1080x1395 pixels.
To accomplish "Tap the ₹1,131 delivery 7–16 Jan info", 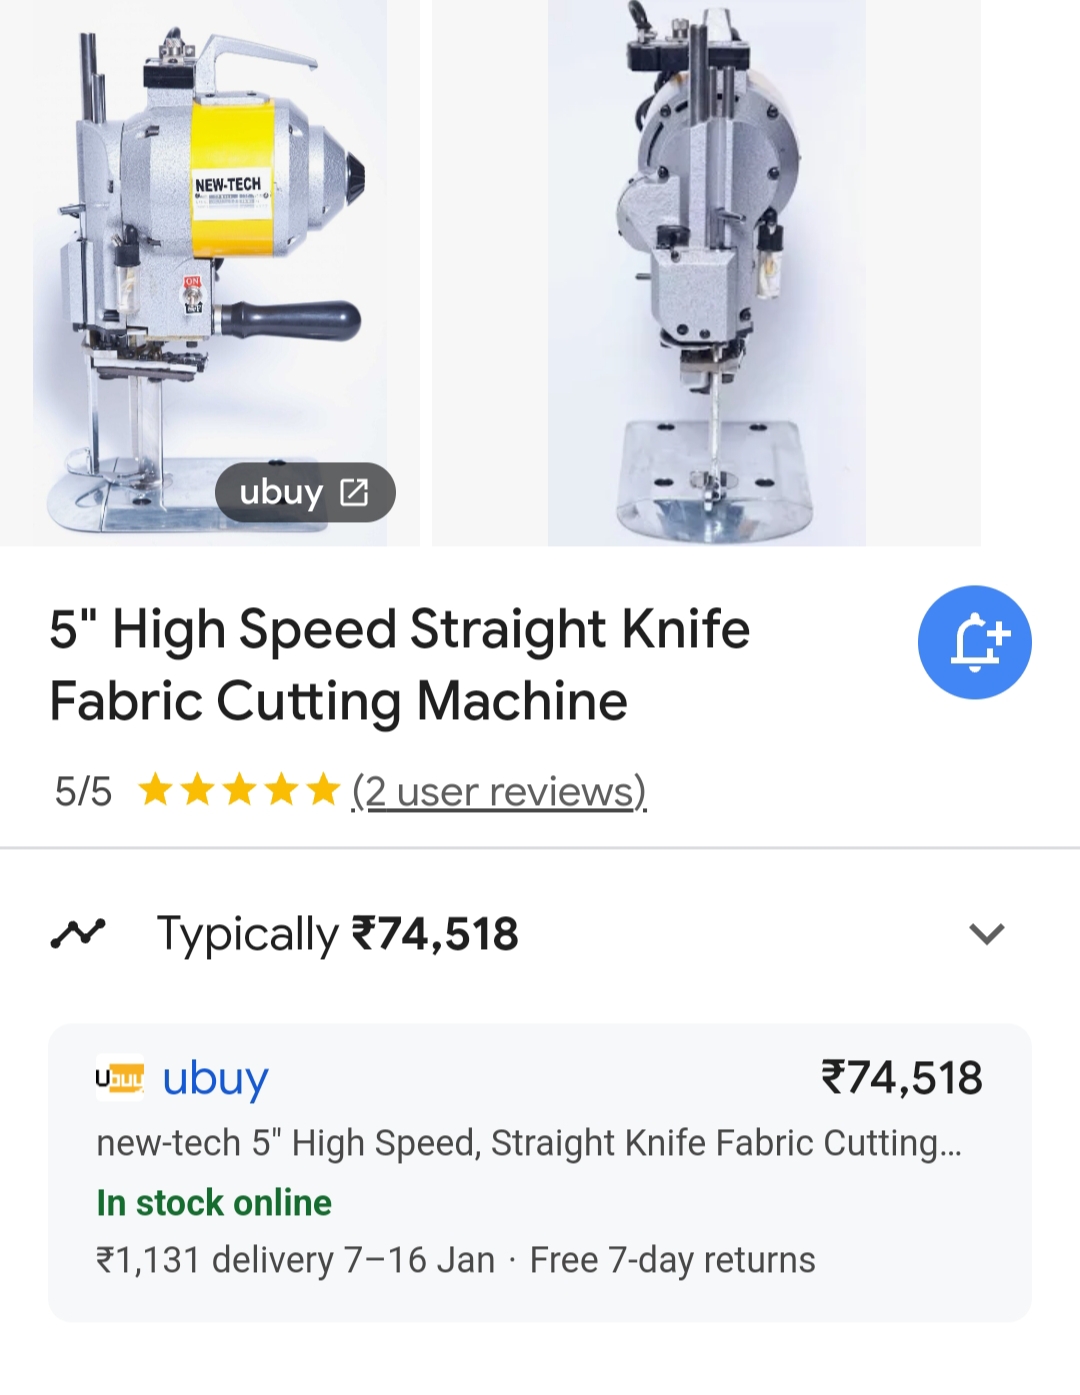I will click(295, 1260).
